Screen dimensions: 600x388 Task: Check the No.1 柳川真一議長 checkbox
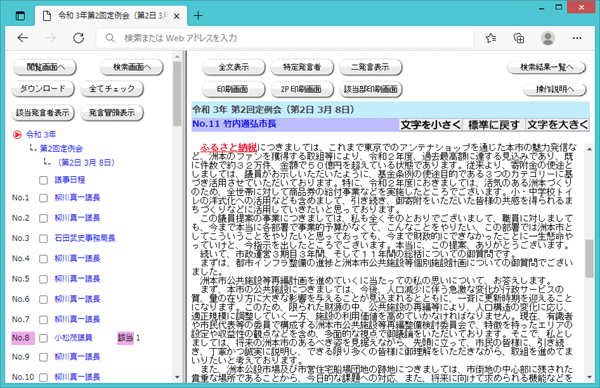tap(43, 198)
